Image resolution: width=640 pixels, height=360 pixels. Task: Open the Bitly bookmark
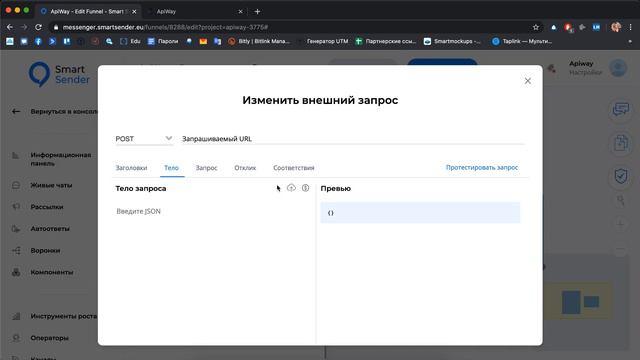(259, 41)
